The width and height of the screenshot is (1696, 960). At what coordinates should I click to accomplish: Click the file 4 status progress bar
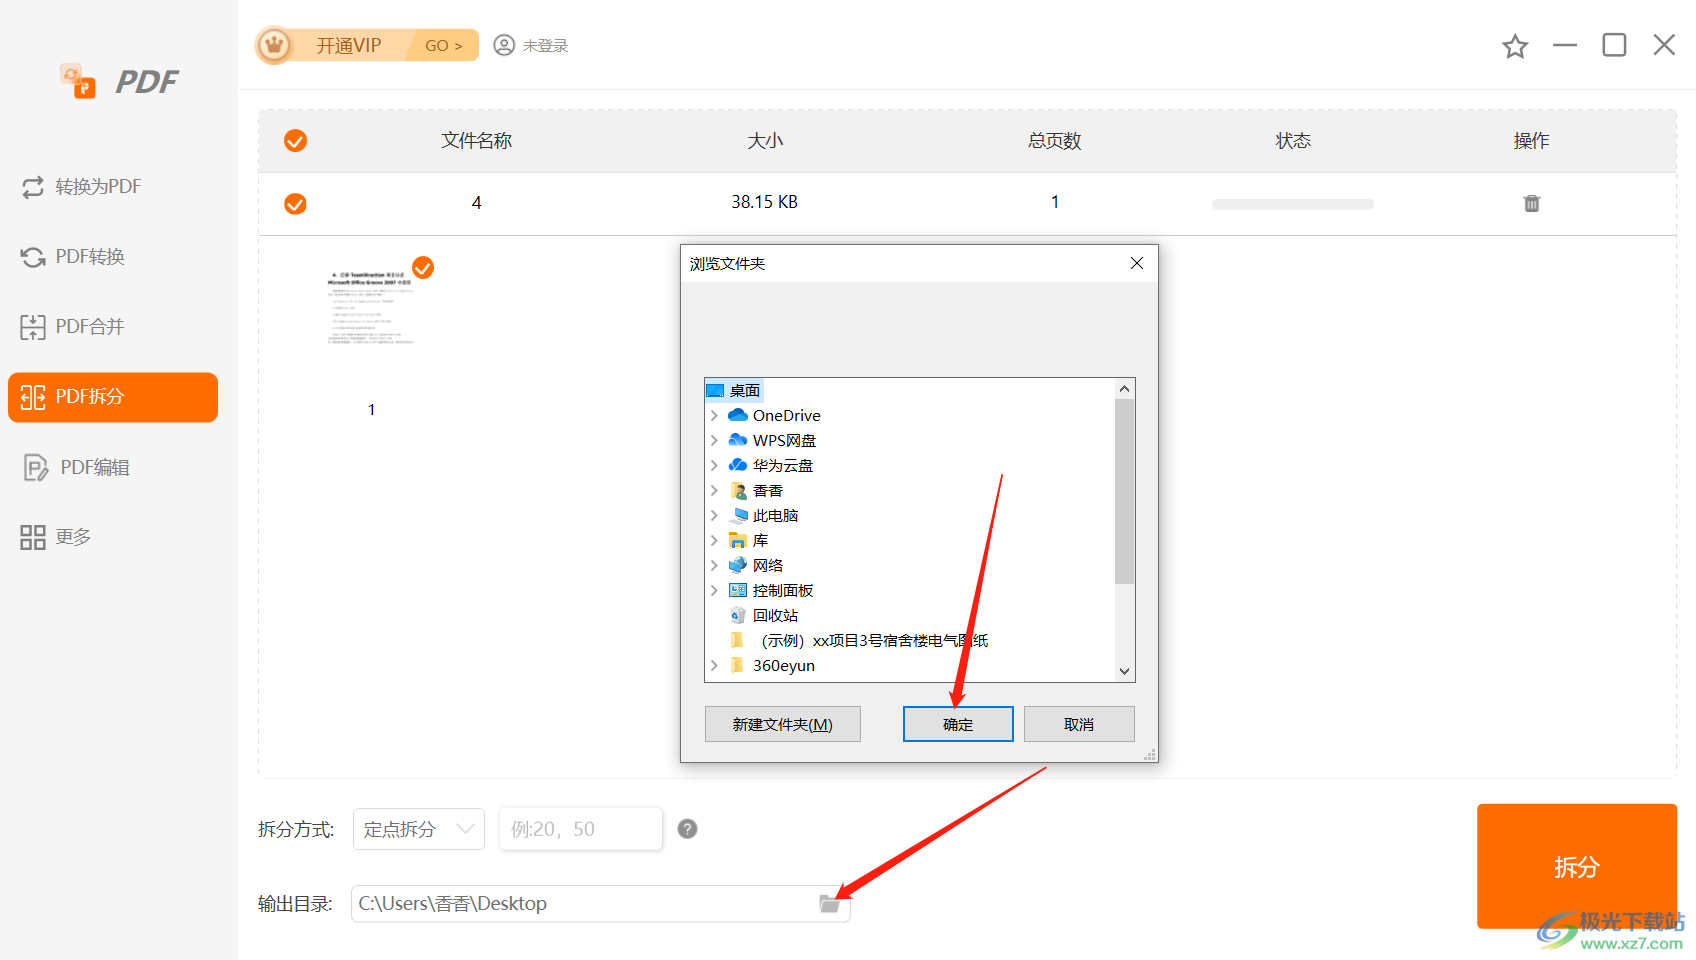(x=1293, y=204)
